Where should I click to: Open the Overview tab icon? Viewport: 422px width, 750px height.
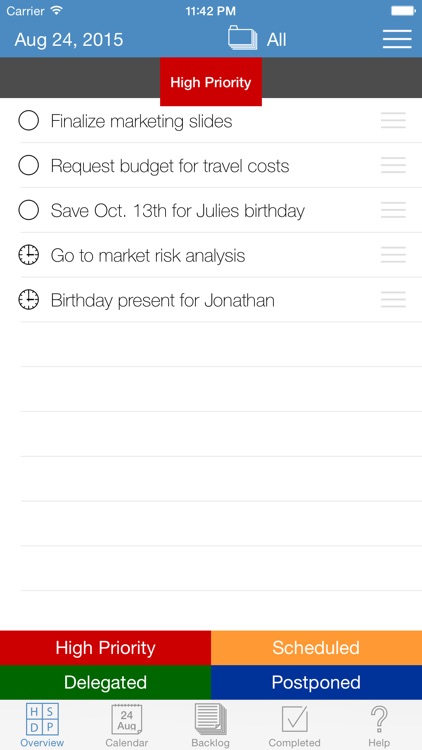(x=42, y=719)
